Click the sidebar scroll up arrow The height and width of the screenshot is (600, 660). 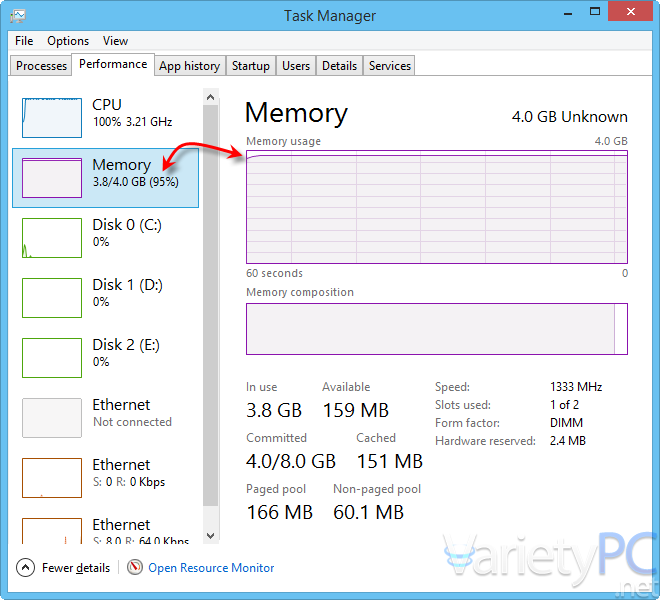tap(210, 97)
